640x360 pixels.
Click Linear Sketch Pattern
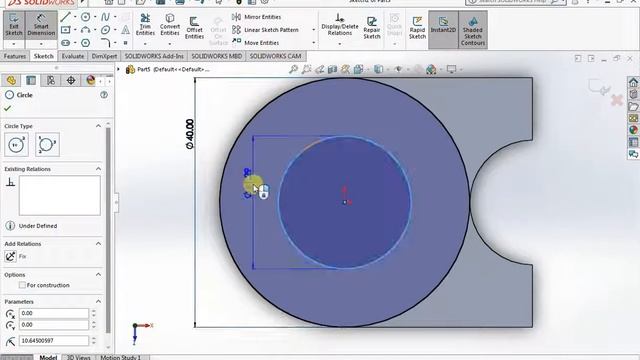coord(265,30)
